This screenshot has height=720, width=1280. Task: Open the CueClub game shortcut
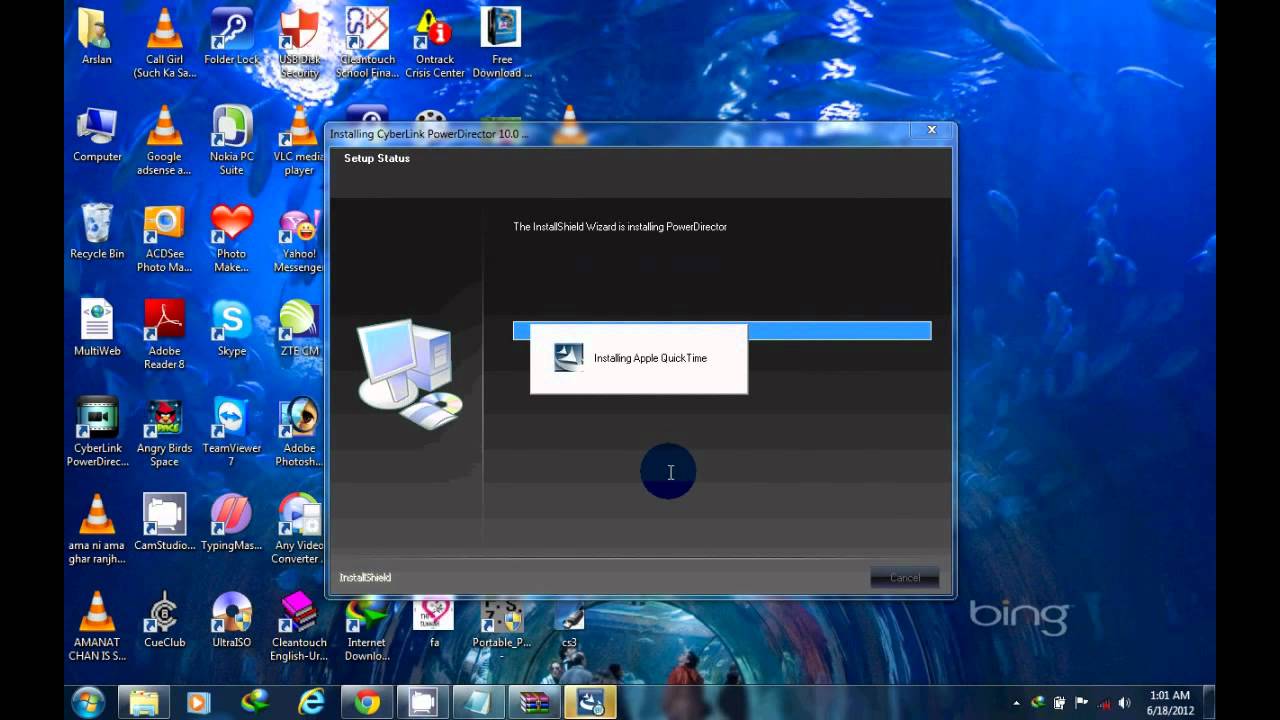click(x=164, y=619)
